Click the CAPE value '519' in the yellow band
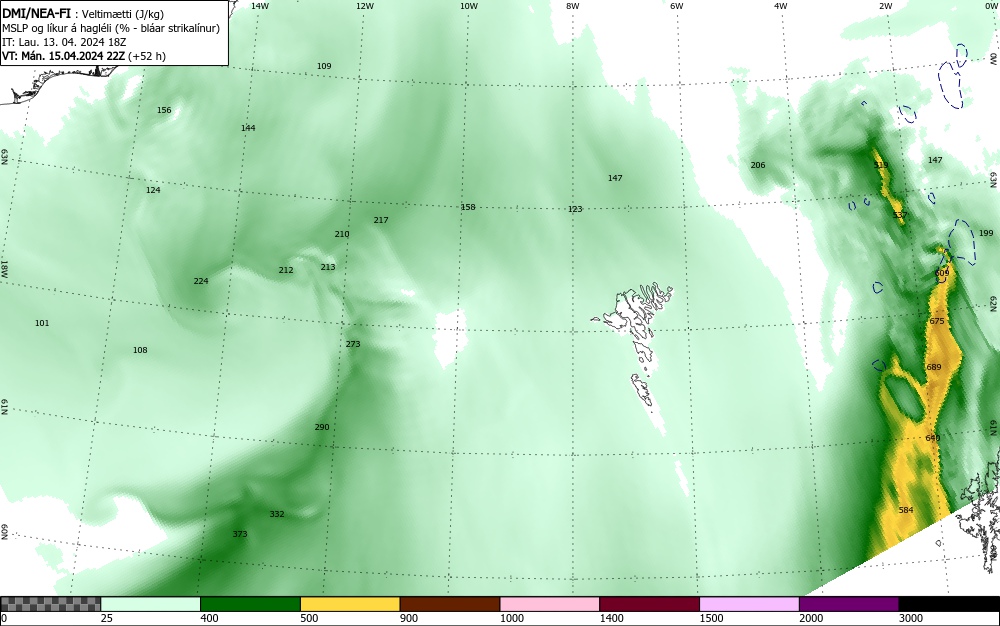 [x=881, y=165]
